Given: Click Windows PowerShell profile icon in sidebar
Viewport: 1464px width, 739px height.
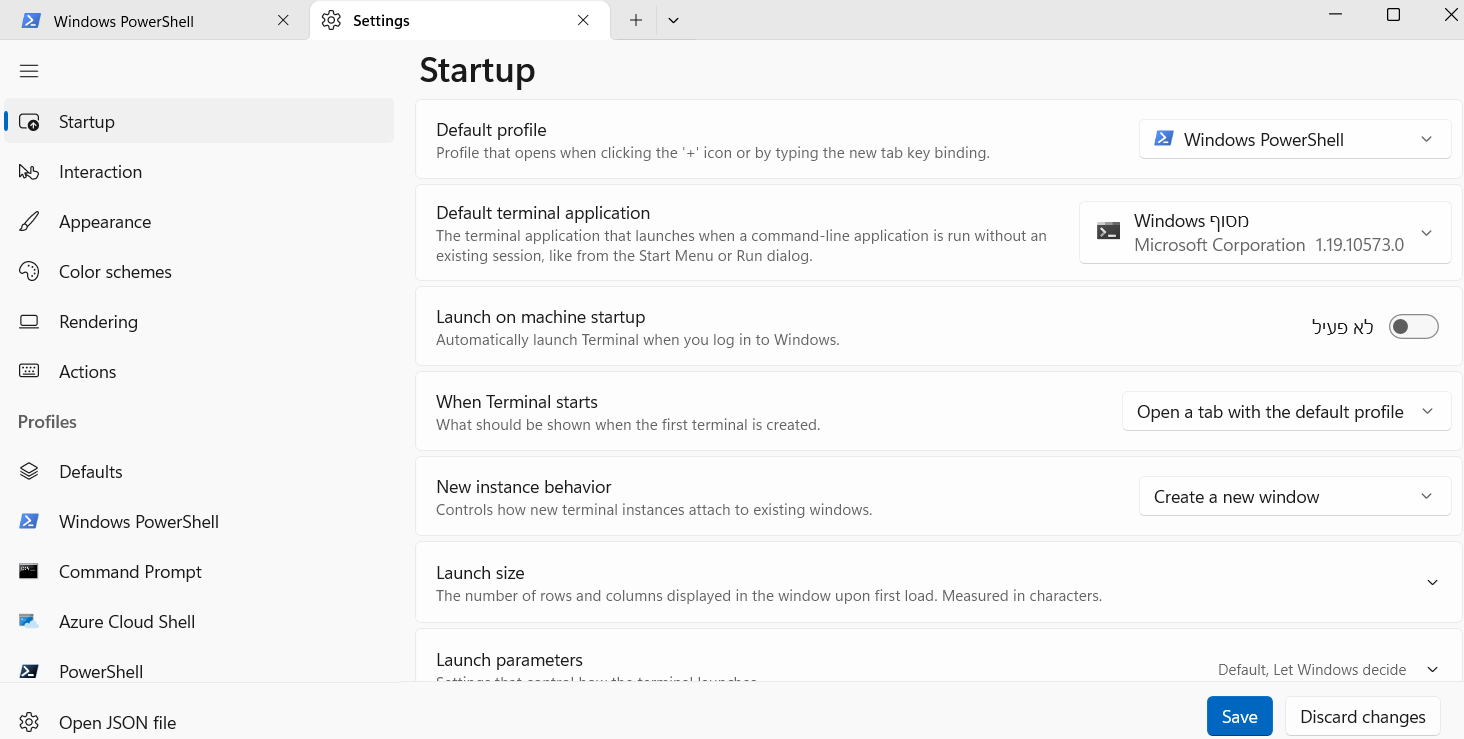Looking at the screenshot, I should (x=29, y=522).
